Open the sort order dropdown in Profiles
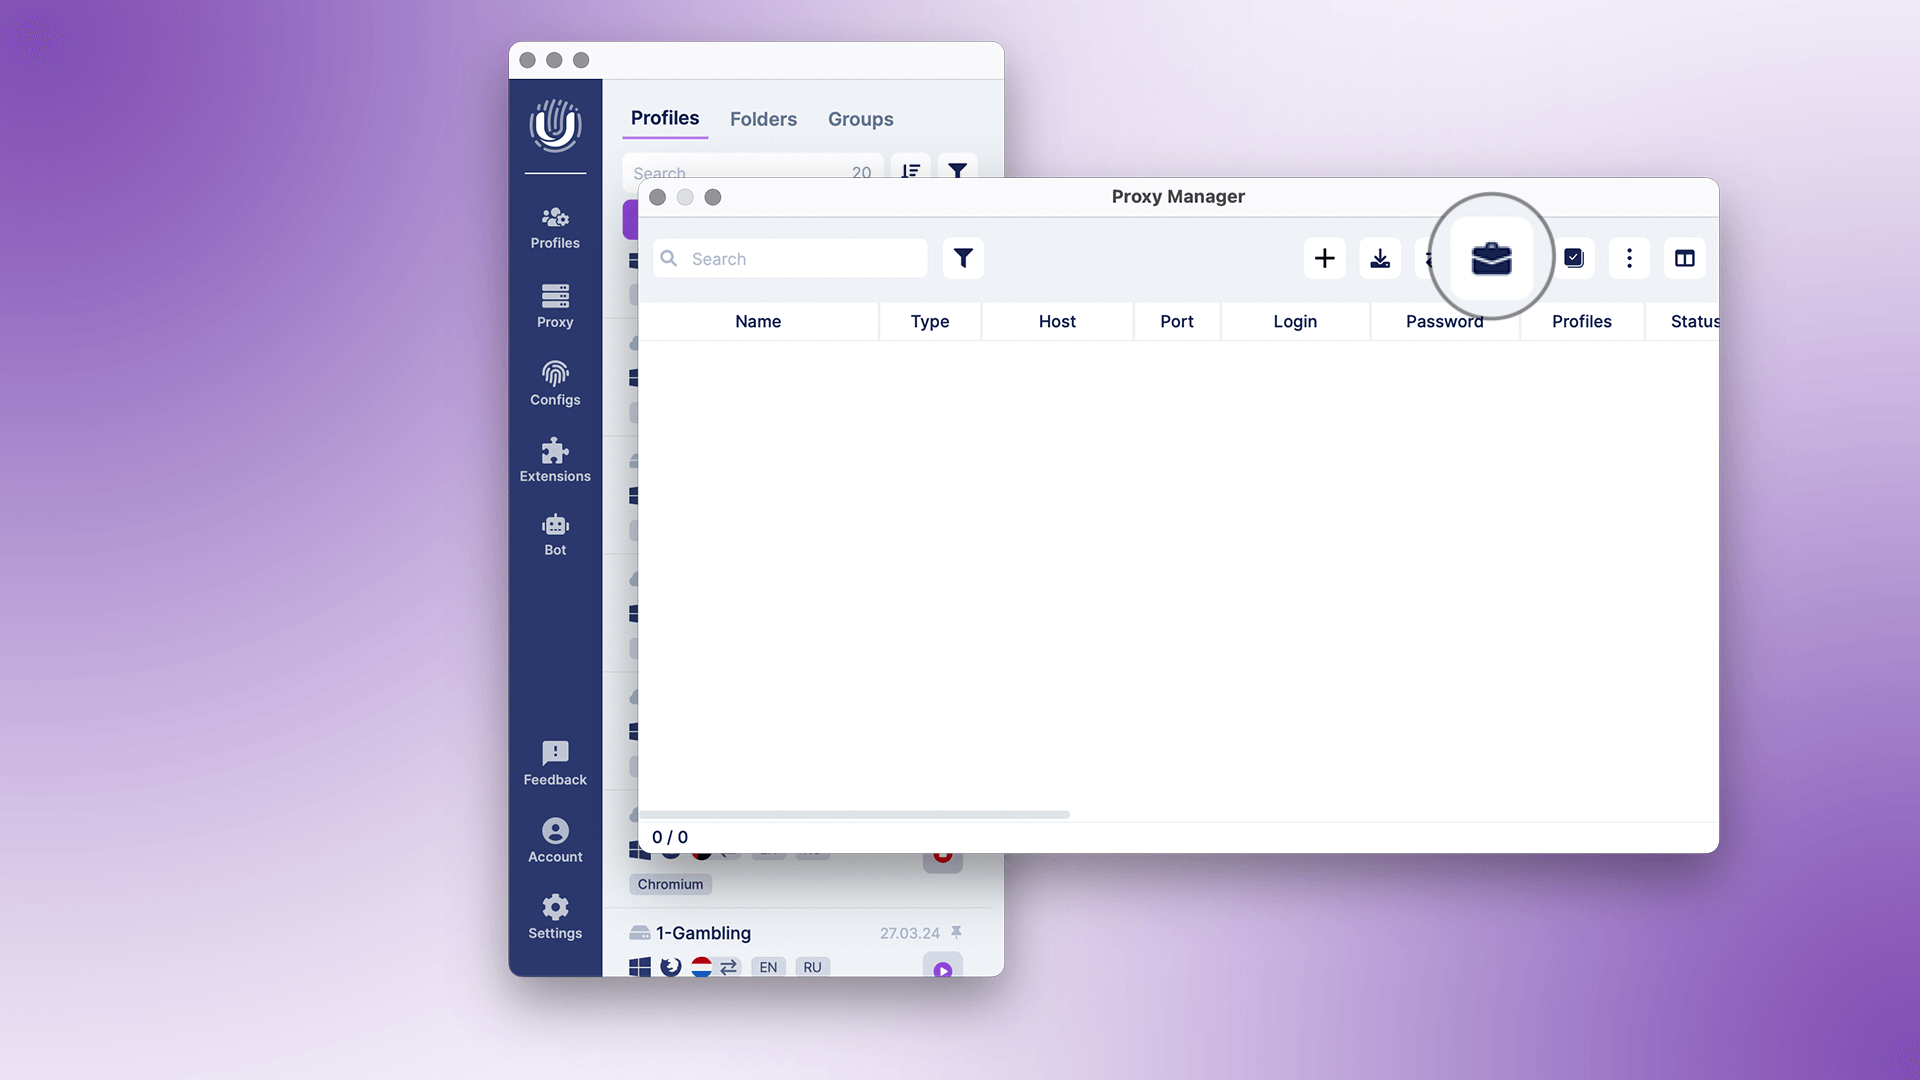 [x=910, y=170]
